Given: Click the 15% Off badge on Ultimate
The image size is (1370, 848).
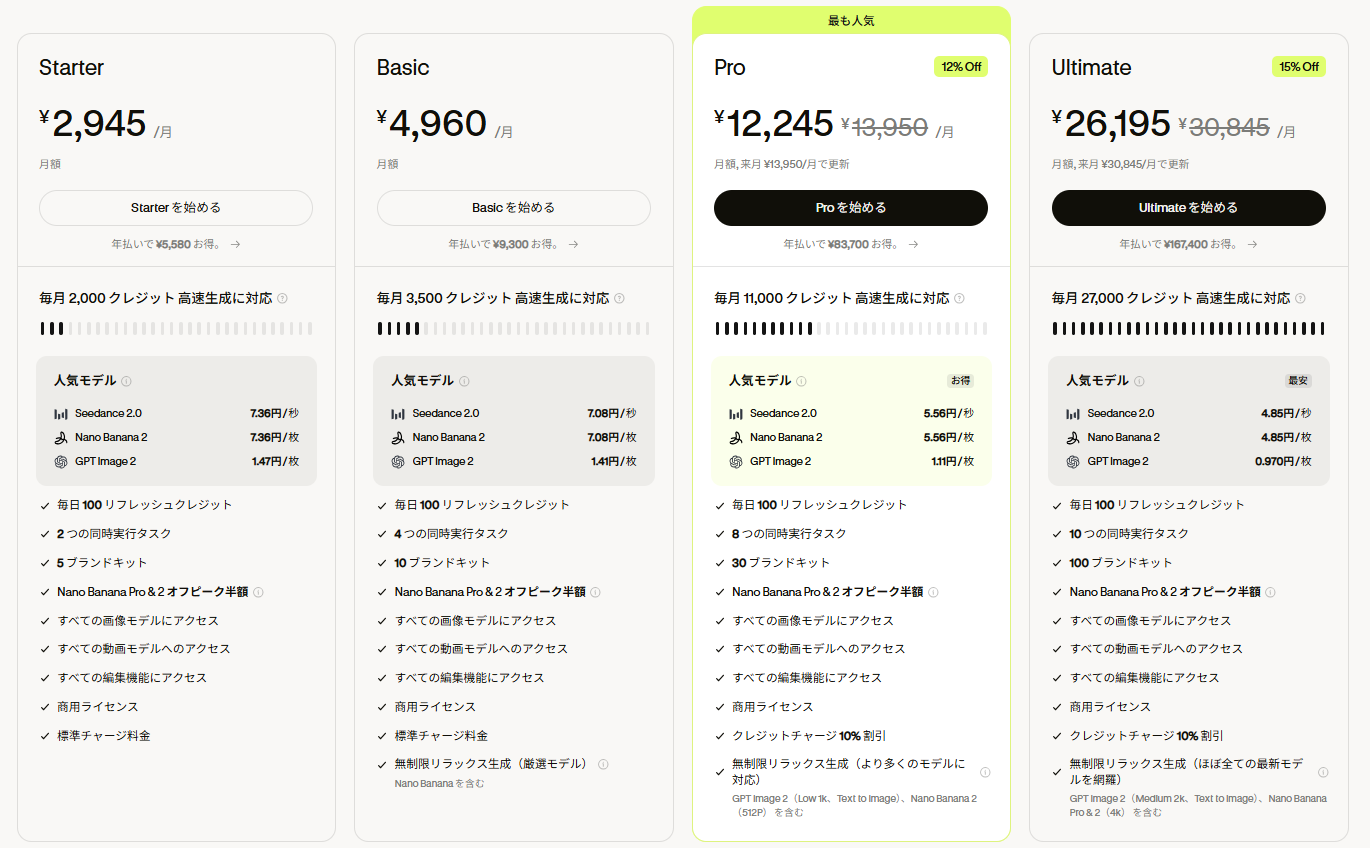Looking at the screenshot, I should pyautogui.click(x=1299, y=67).
